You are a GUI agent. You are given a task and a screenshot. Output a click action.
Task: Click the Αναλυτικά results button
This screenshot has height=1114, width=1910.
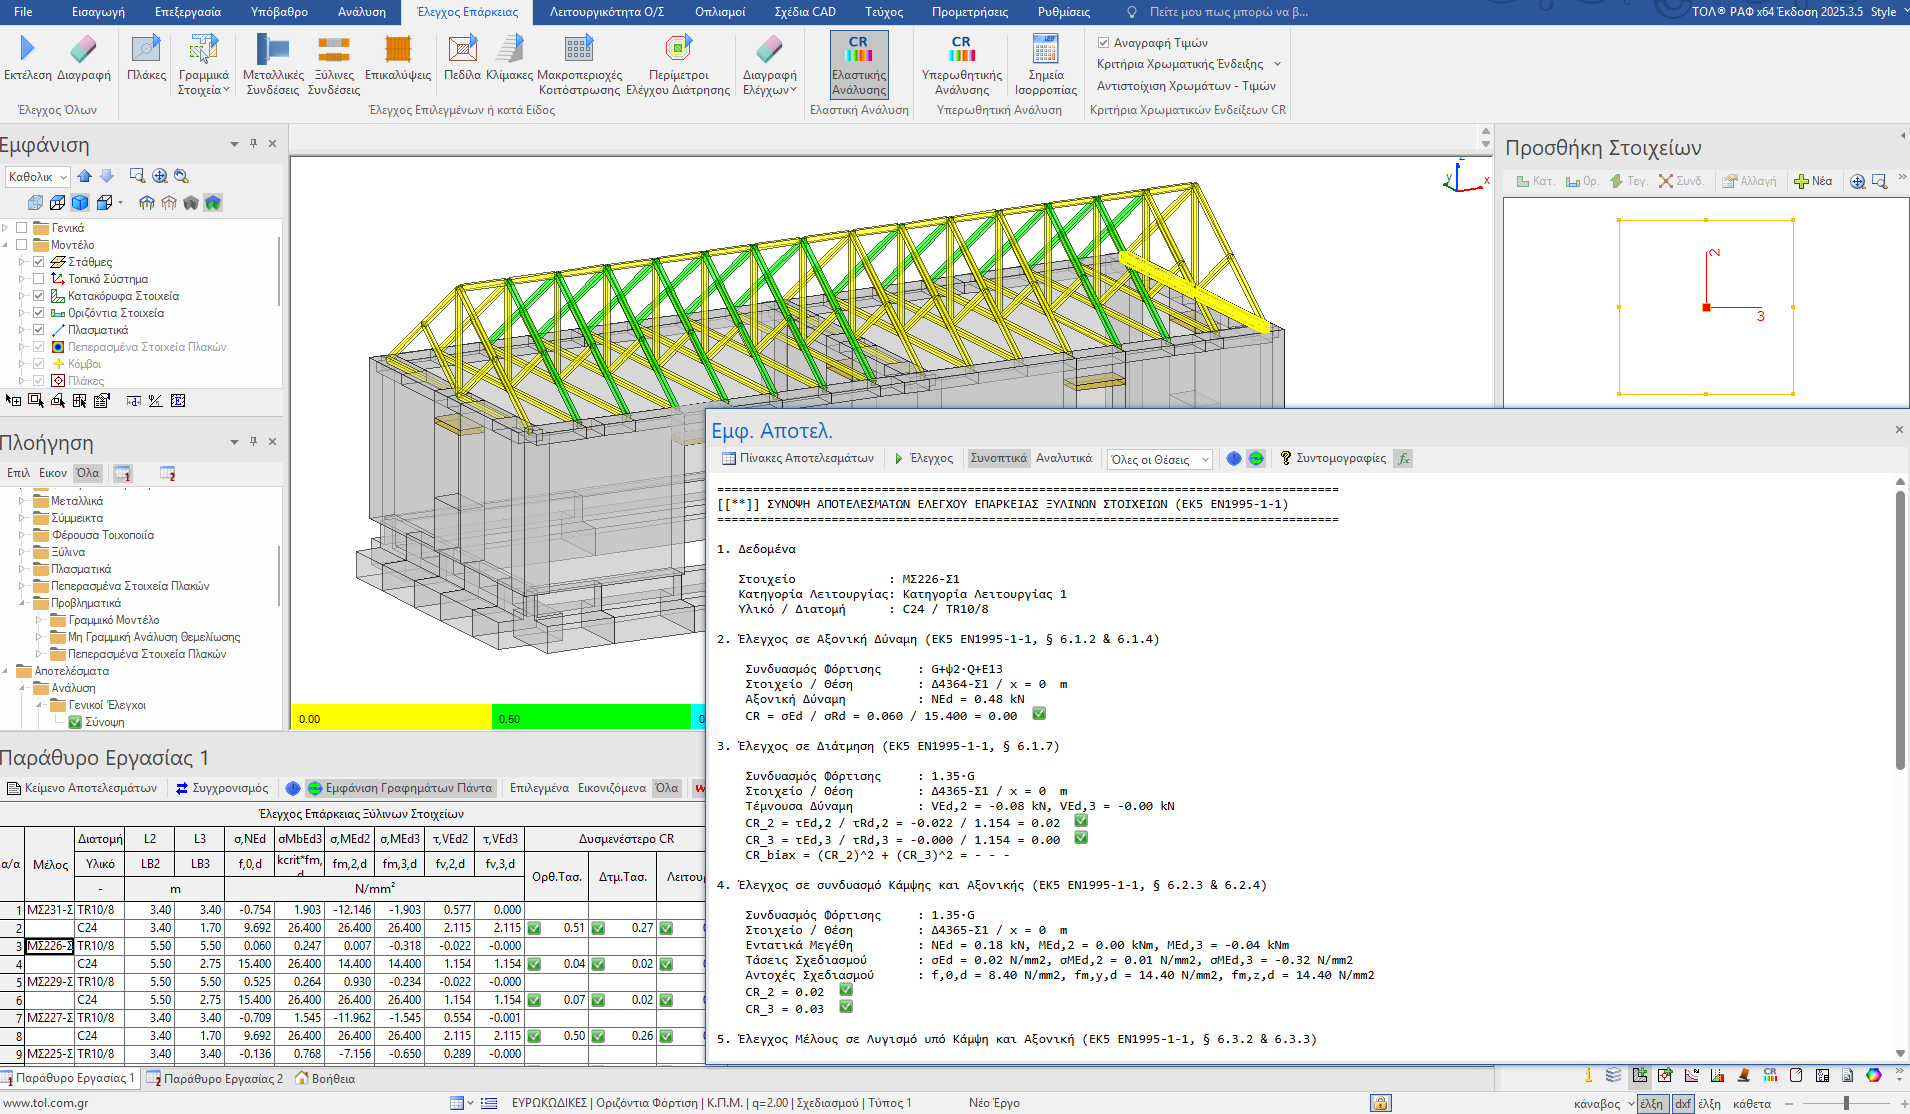pos(1063,458)
